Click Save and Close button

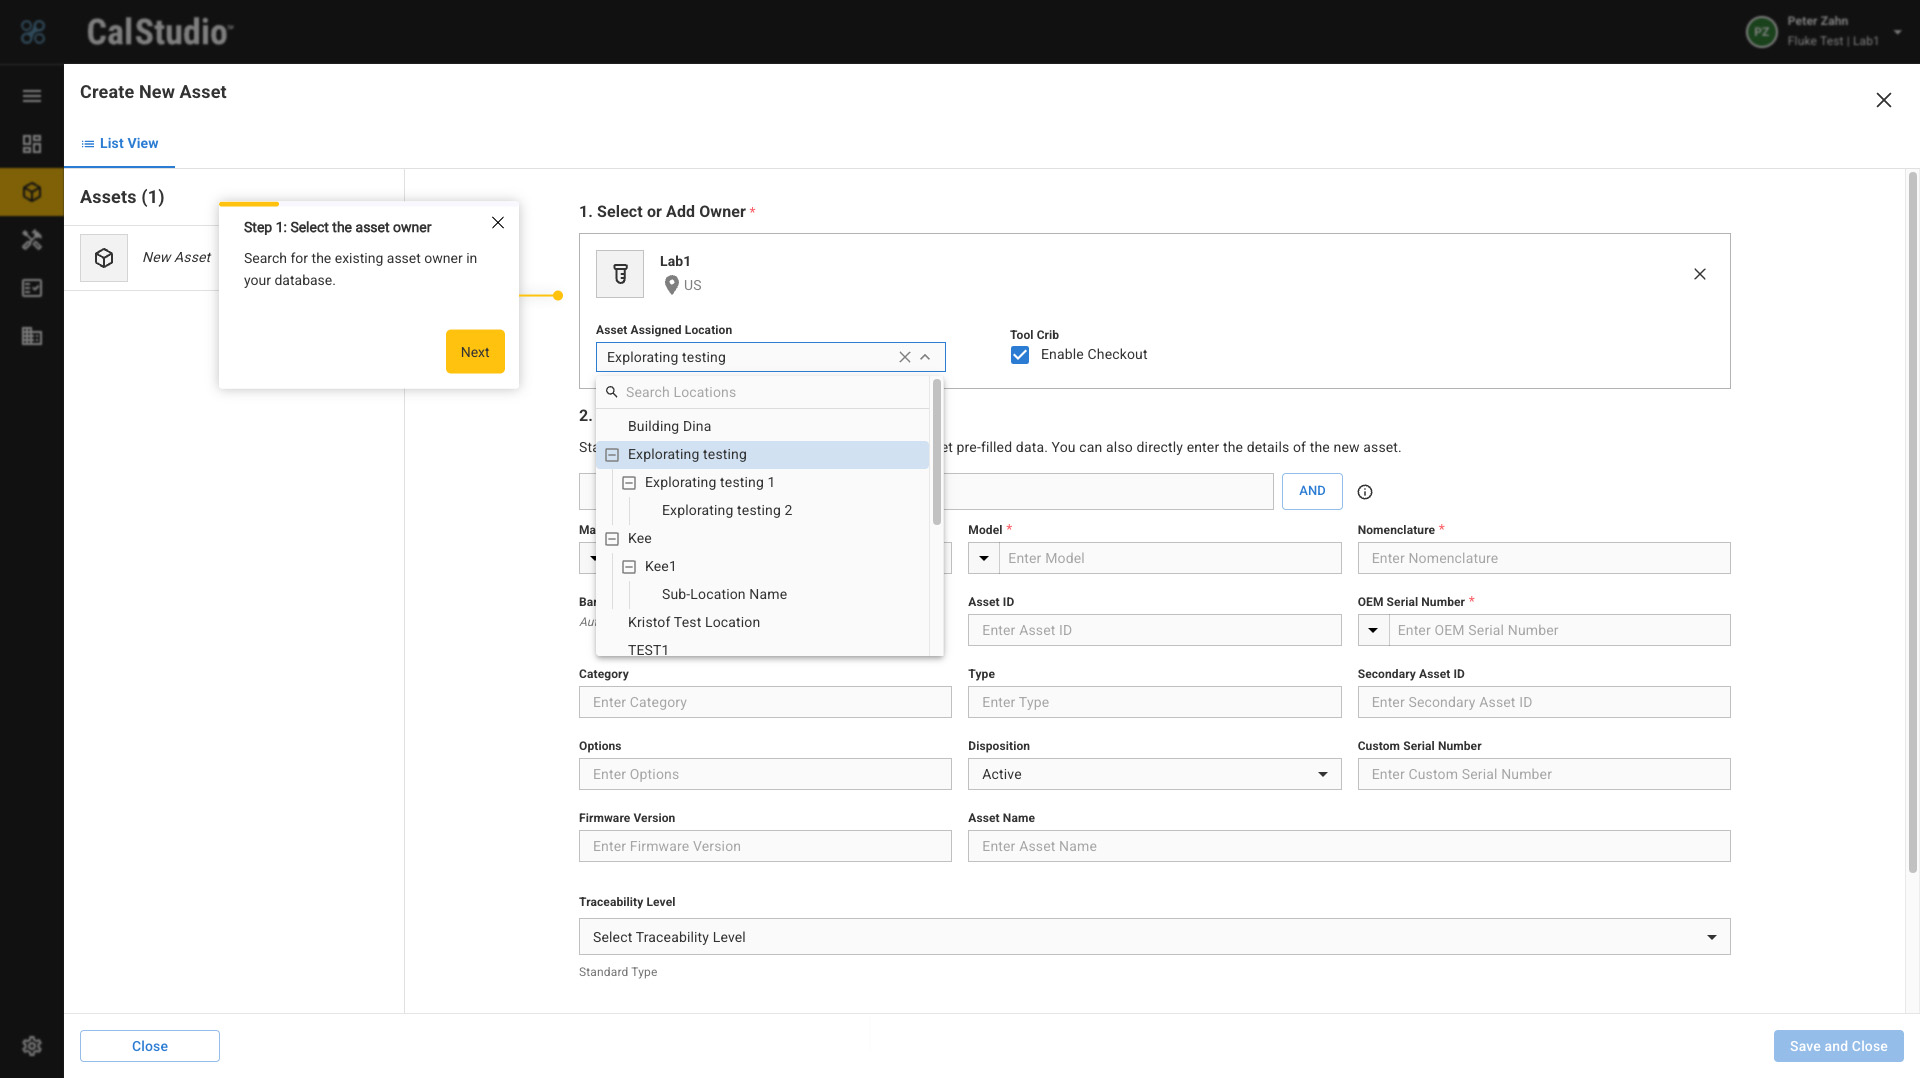1838,1046
